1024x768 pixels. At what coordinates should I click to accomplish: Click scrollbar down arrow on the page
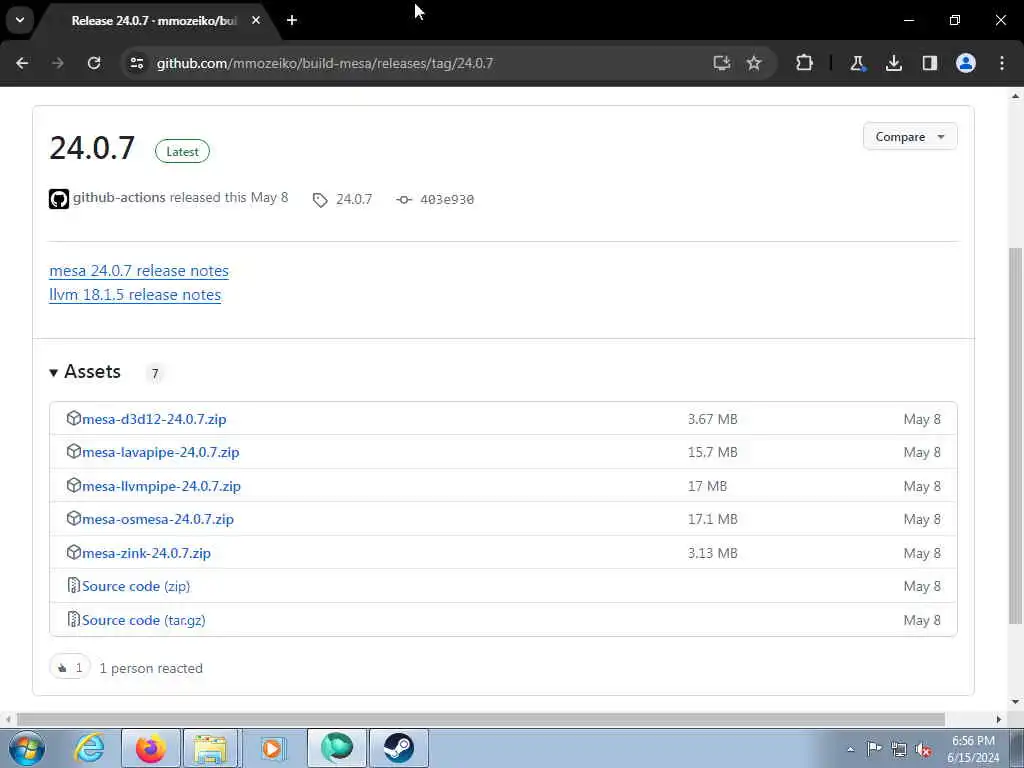(x=1016, y=703)
